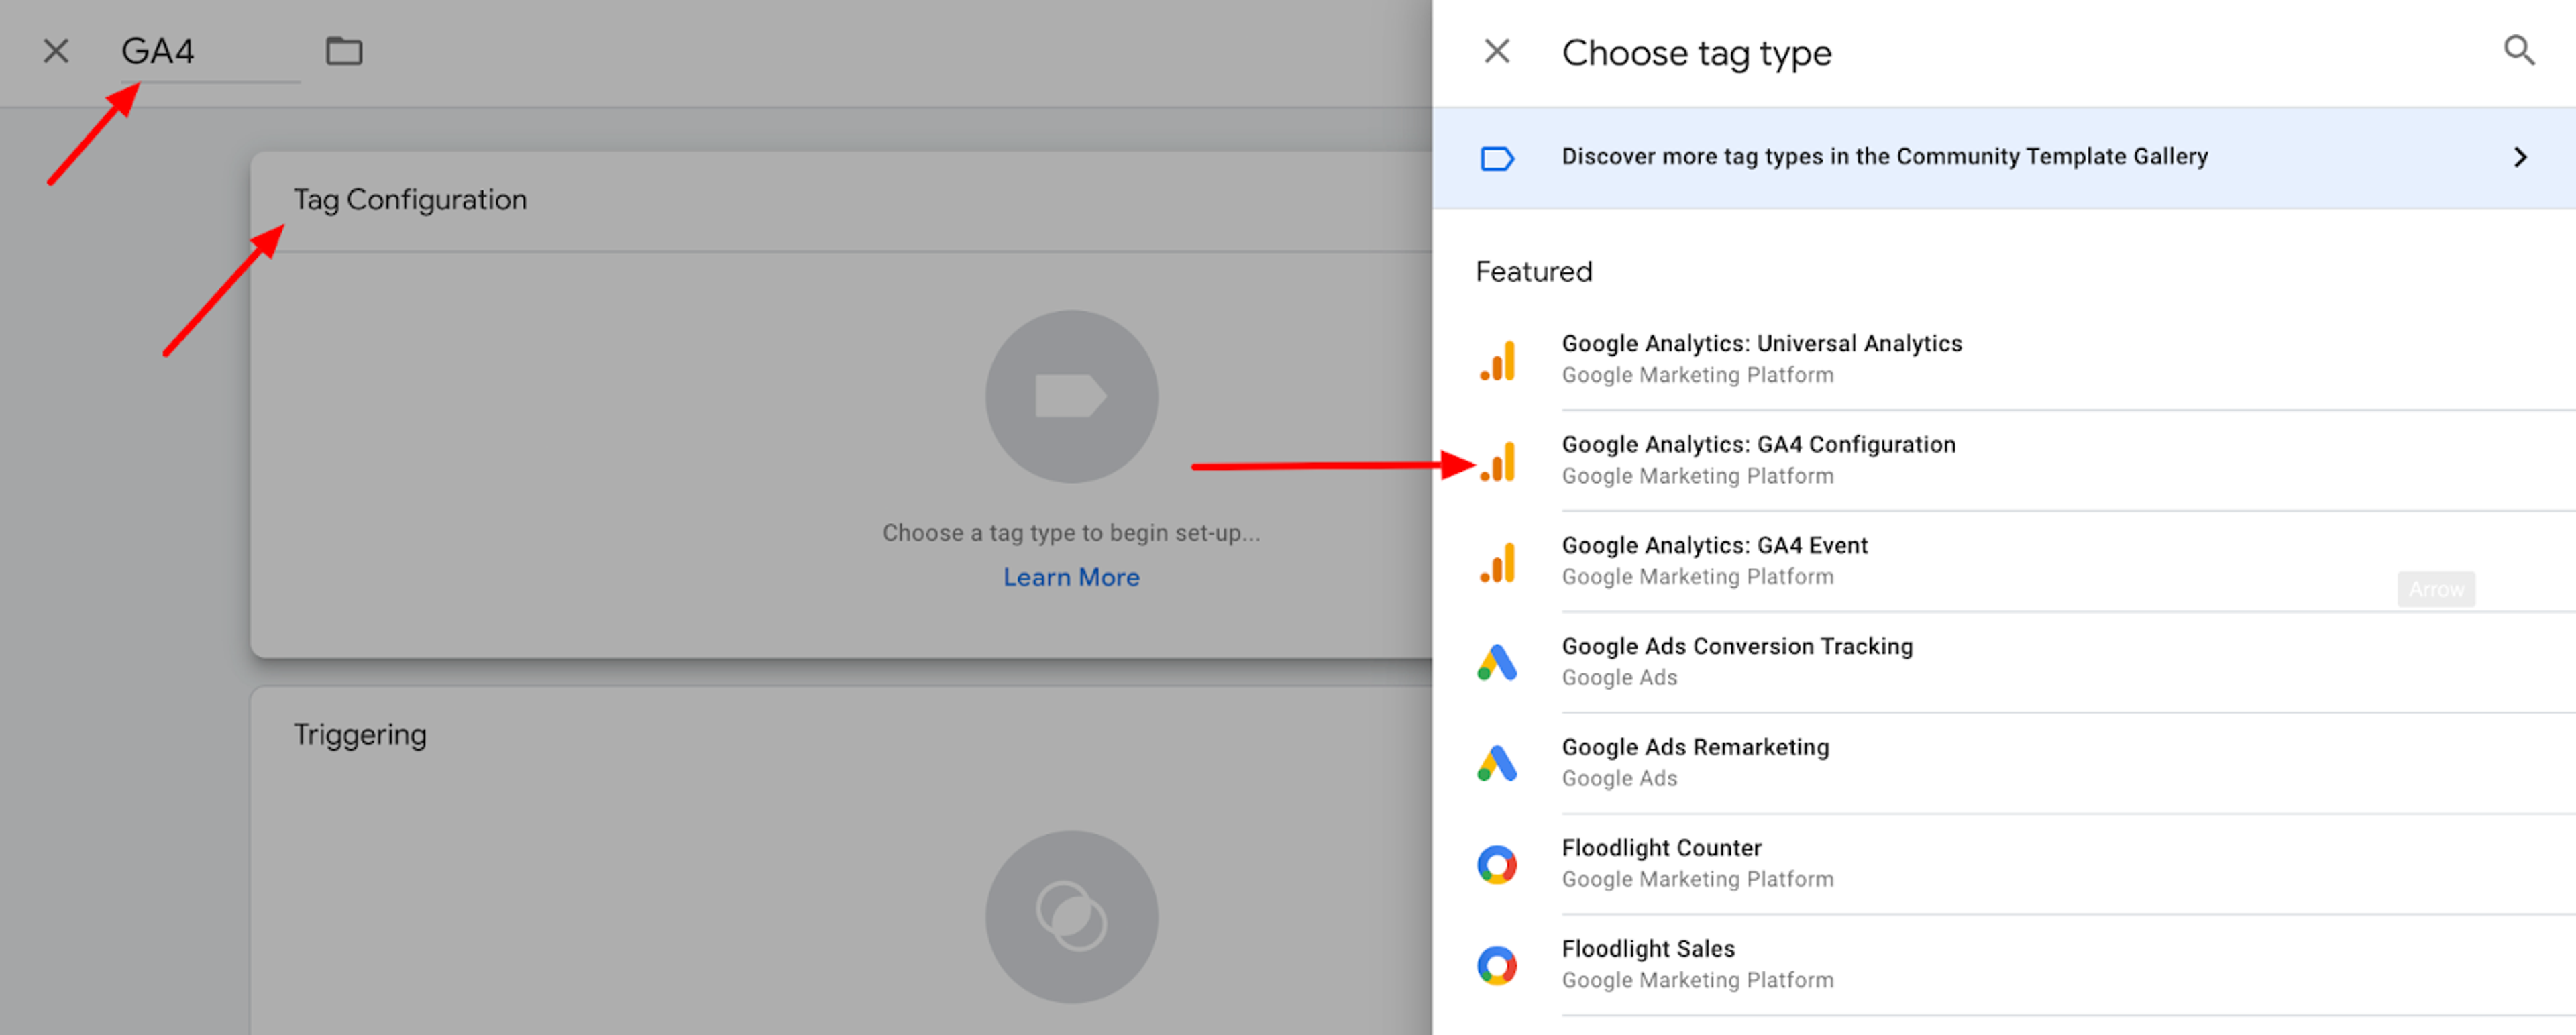Click the tag placeholder circle icon

tap(1071, 396)
